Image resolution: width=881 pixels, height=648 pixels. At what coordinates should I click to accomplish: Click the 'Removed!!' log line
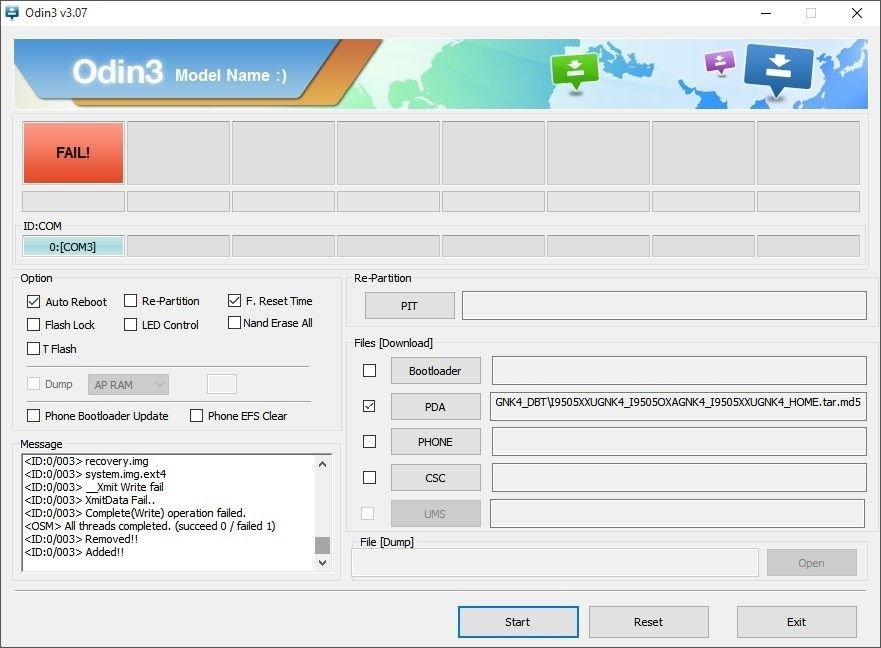coord(81,539)
